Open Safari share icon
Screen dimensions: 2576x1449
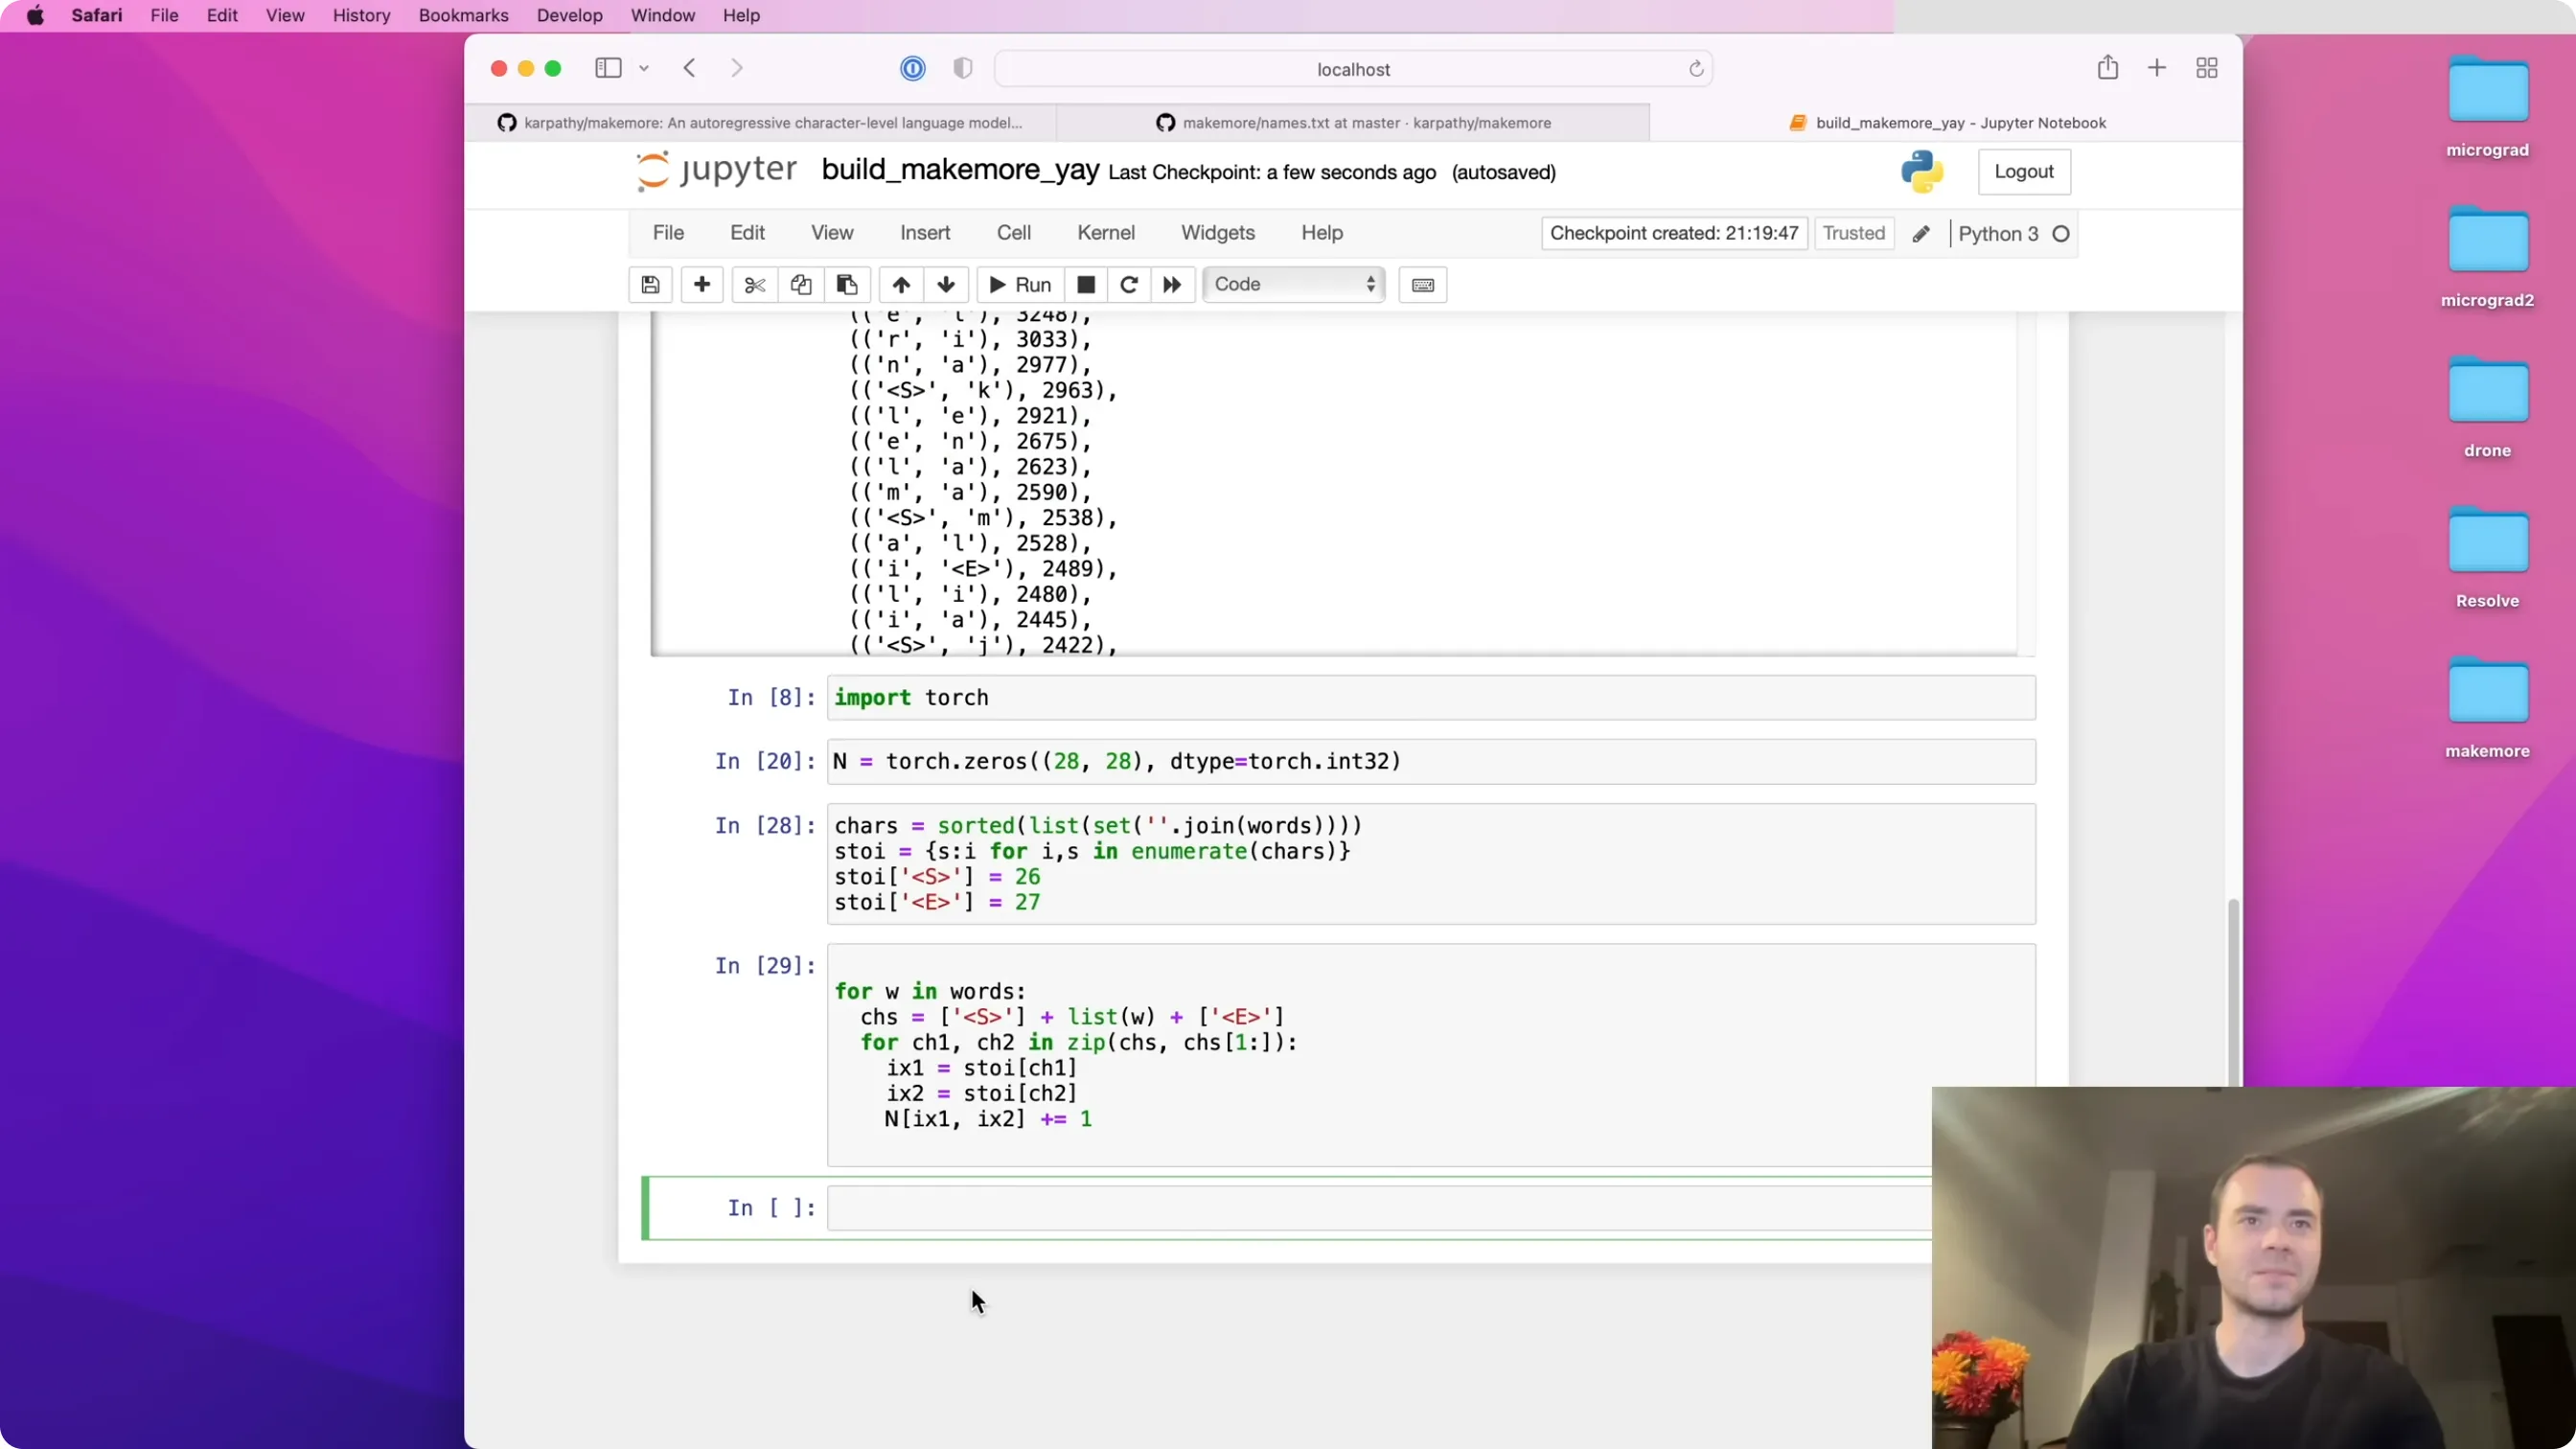coord(2108,67)
